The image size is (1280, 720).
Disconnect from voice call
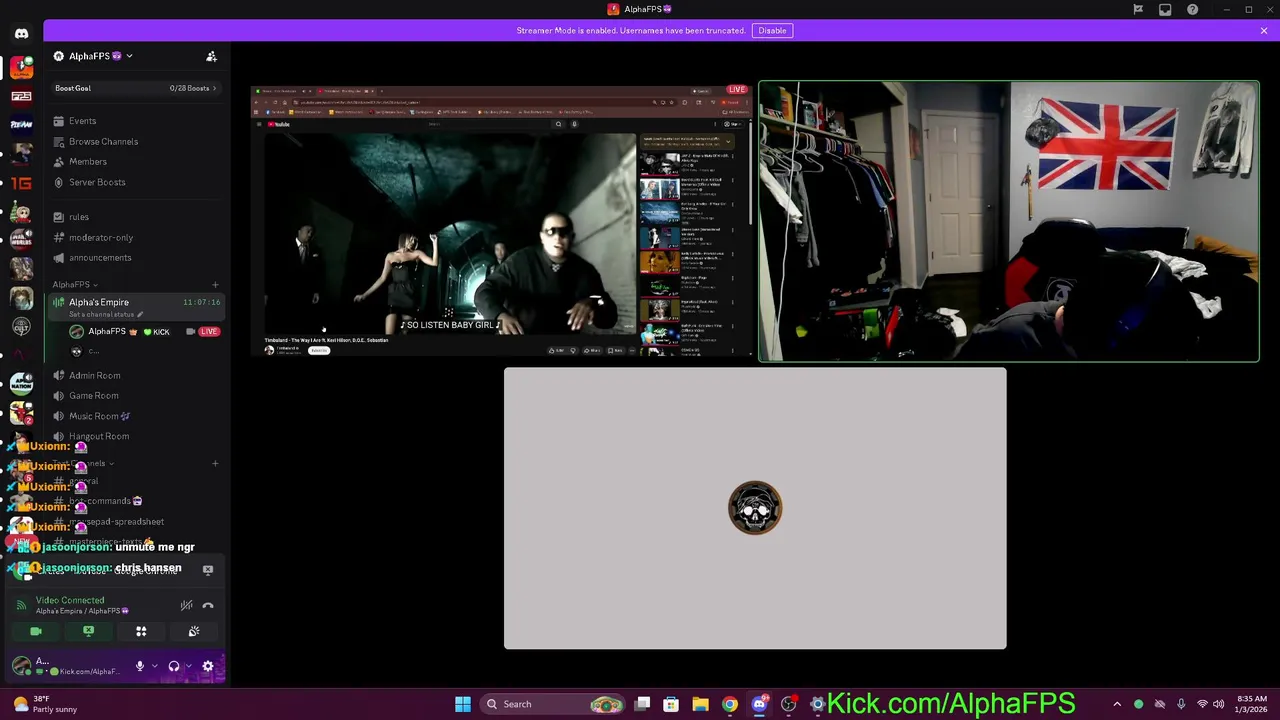[x=208, y=605]
